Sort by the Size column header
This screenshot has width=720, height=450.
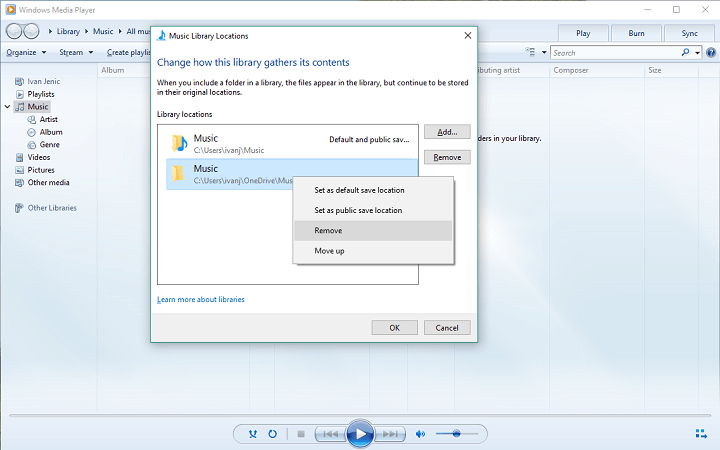(x=655, y=70)
